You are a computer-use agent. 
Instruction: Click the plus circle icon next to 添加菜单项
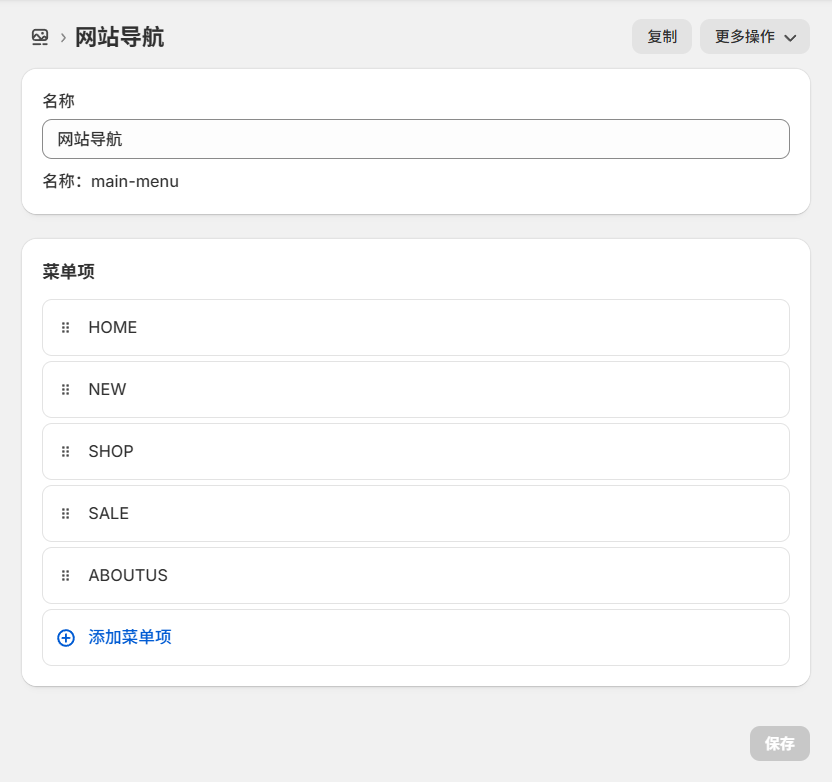pos(65,637)
